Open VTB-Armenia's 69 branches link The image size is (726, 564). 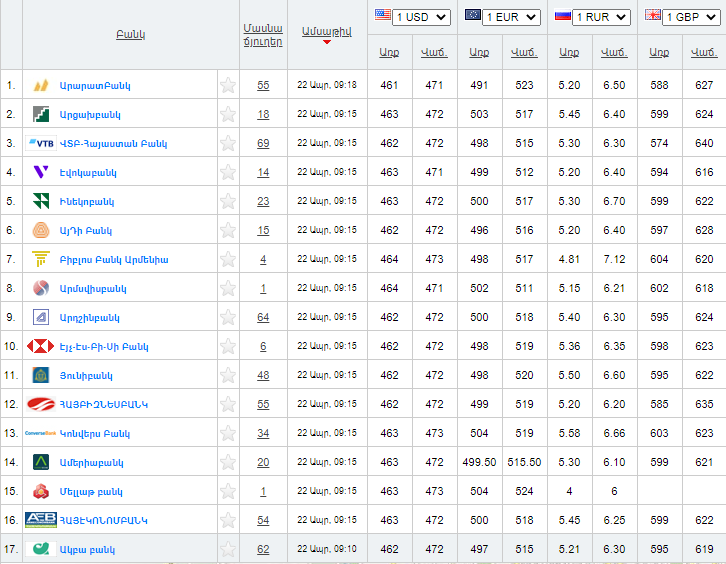[263, 144]
